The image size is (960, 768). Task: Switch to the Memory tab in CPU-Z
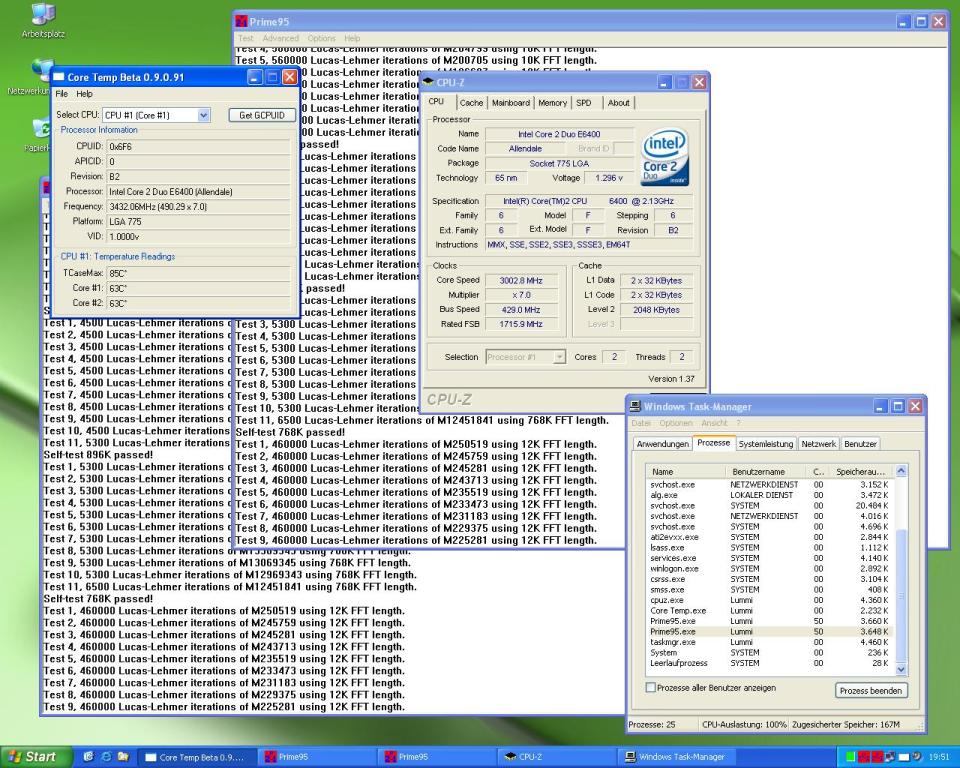tap(553, 103)
